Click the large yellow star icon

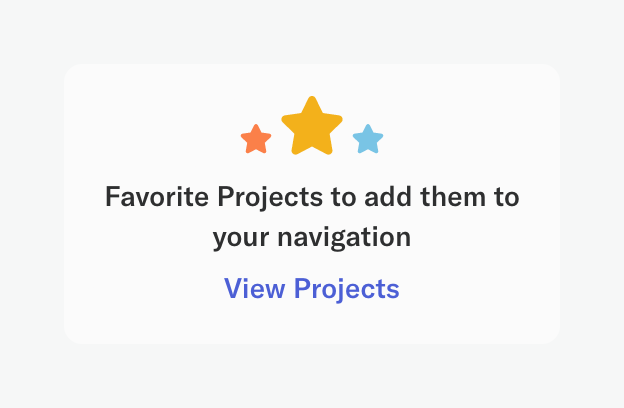(312, 127)
